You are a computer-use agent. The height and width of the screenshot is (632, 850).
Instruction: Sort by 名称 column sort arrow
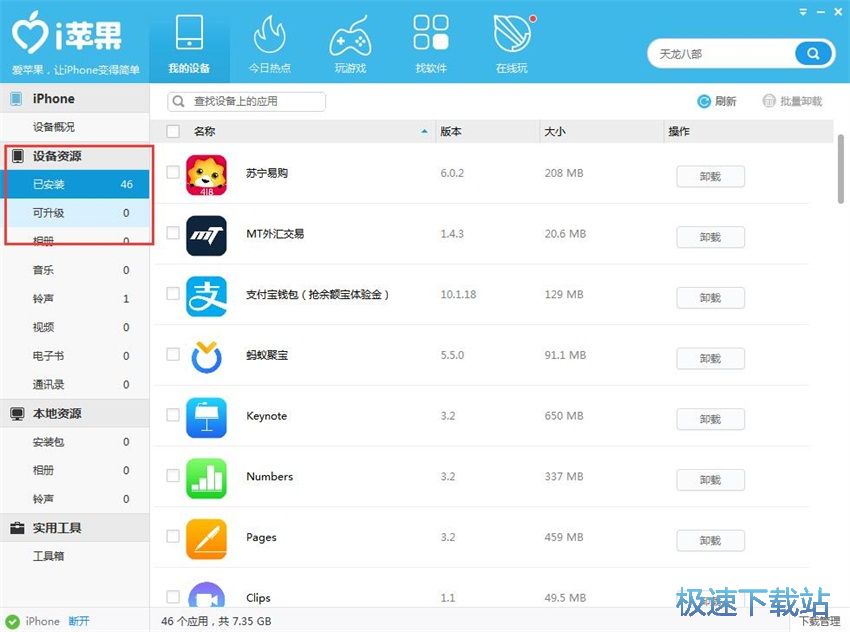point(424,132)
